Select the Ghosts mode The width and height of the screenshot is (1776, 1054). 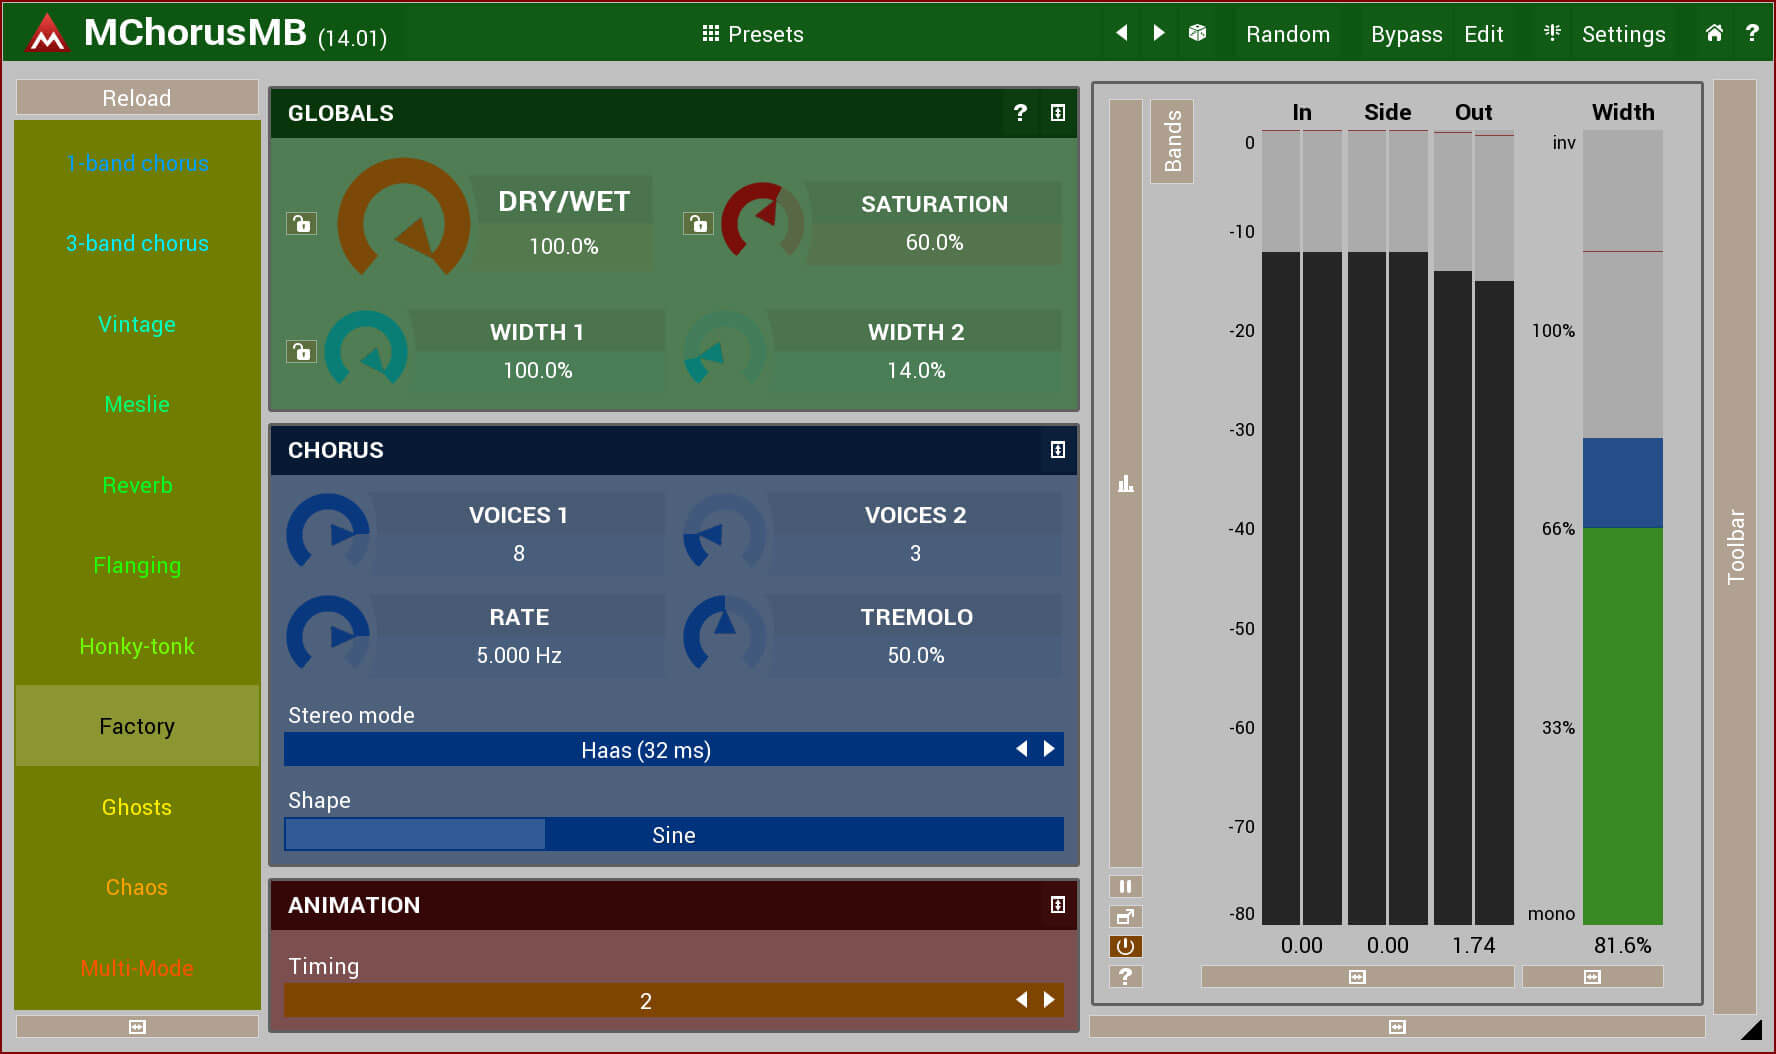point(137,807)
